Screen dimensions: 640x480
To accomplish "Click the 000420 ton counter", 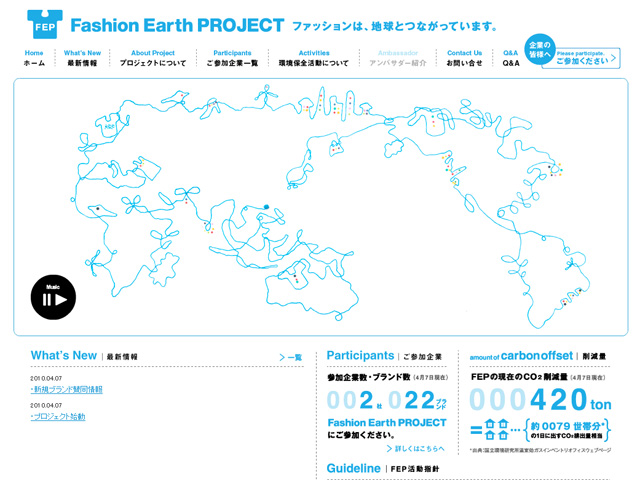I will point(540,400).
